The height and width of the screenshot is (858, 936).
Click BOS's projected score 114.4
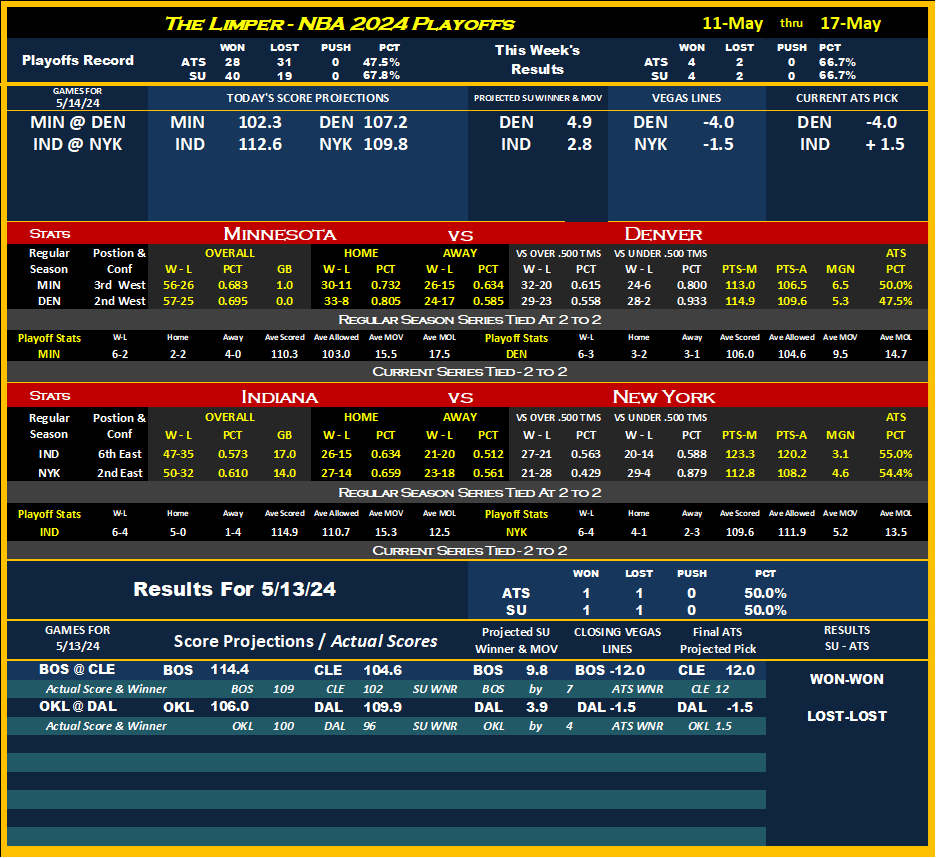tap(230, 670)
